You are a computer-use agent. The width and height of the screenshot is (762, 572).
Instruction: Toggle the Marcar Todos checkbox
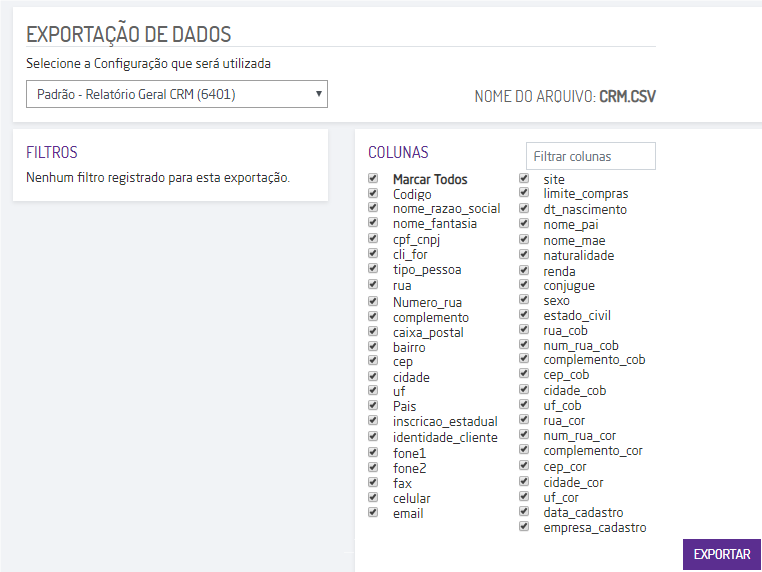[x=373, y=178]
